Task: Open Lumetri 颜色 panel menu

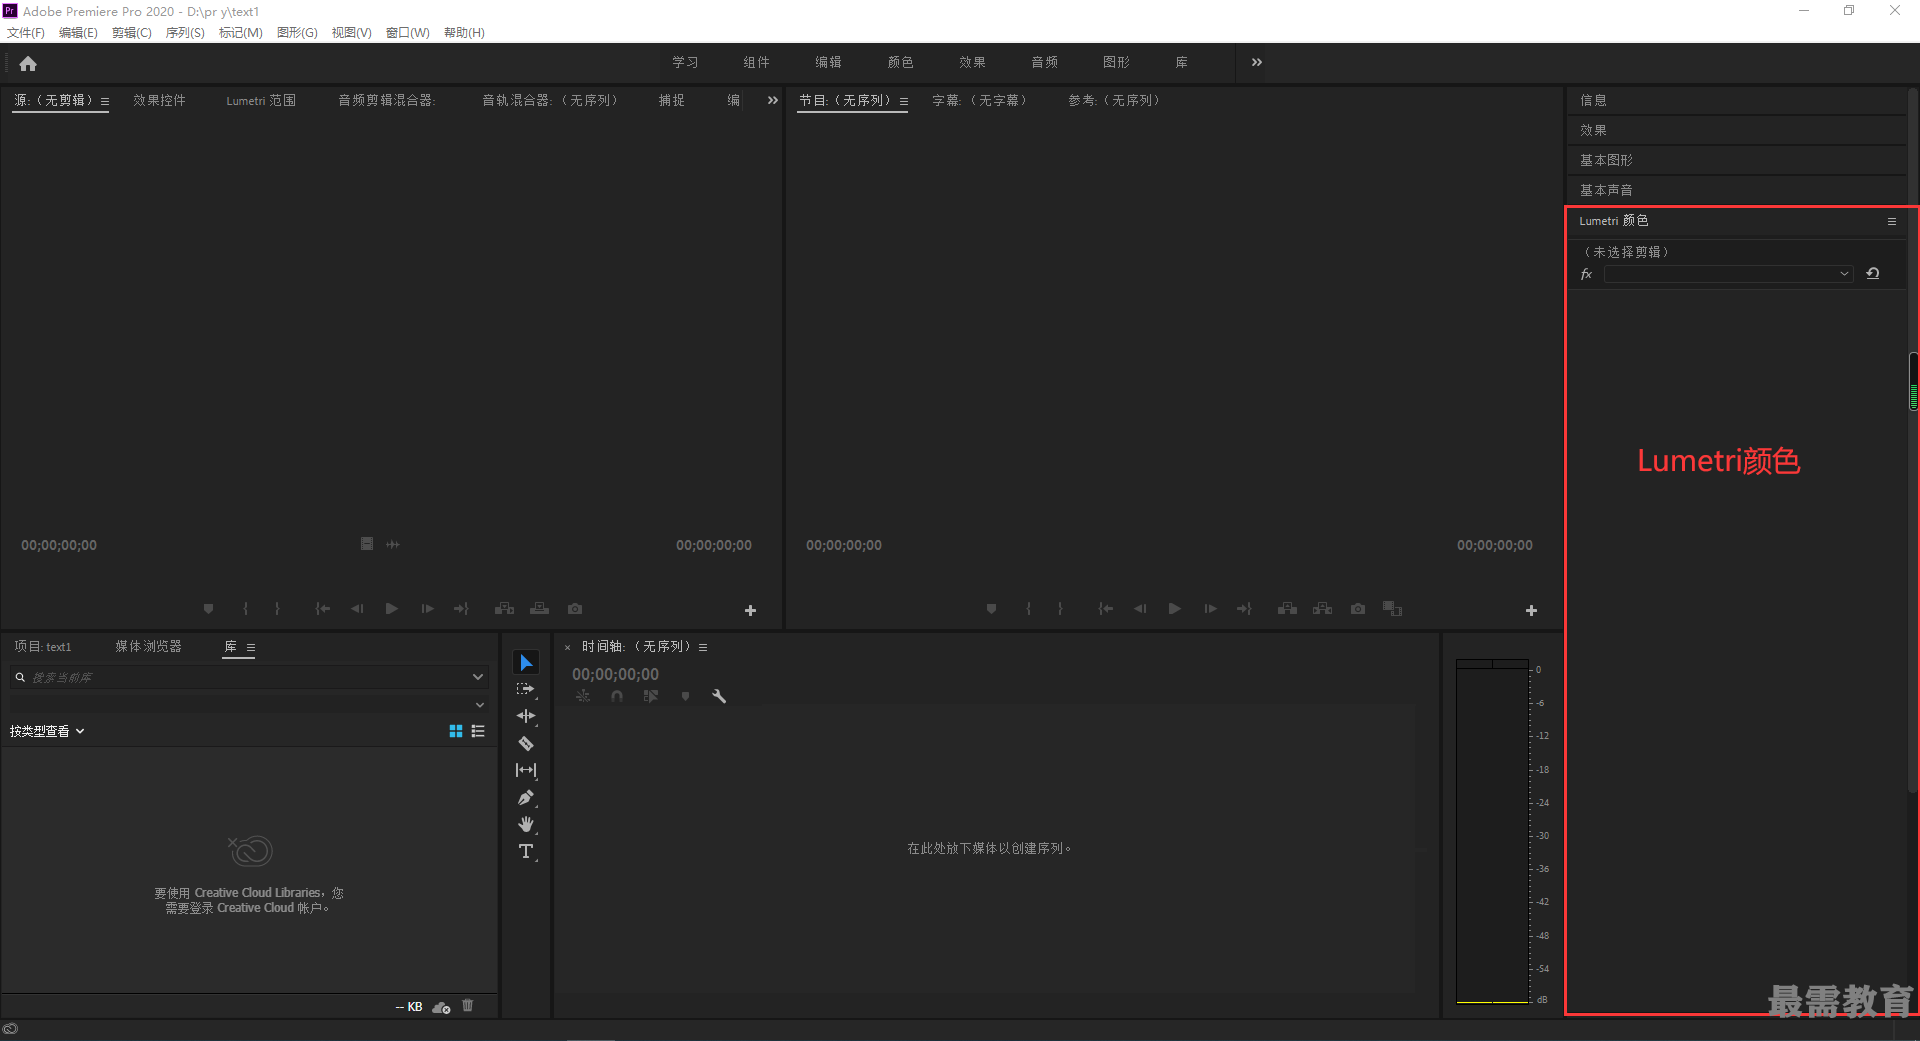Action: [1892, 221]
